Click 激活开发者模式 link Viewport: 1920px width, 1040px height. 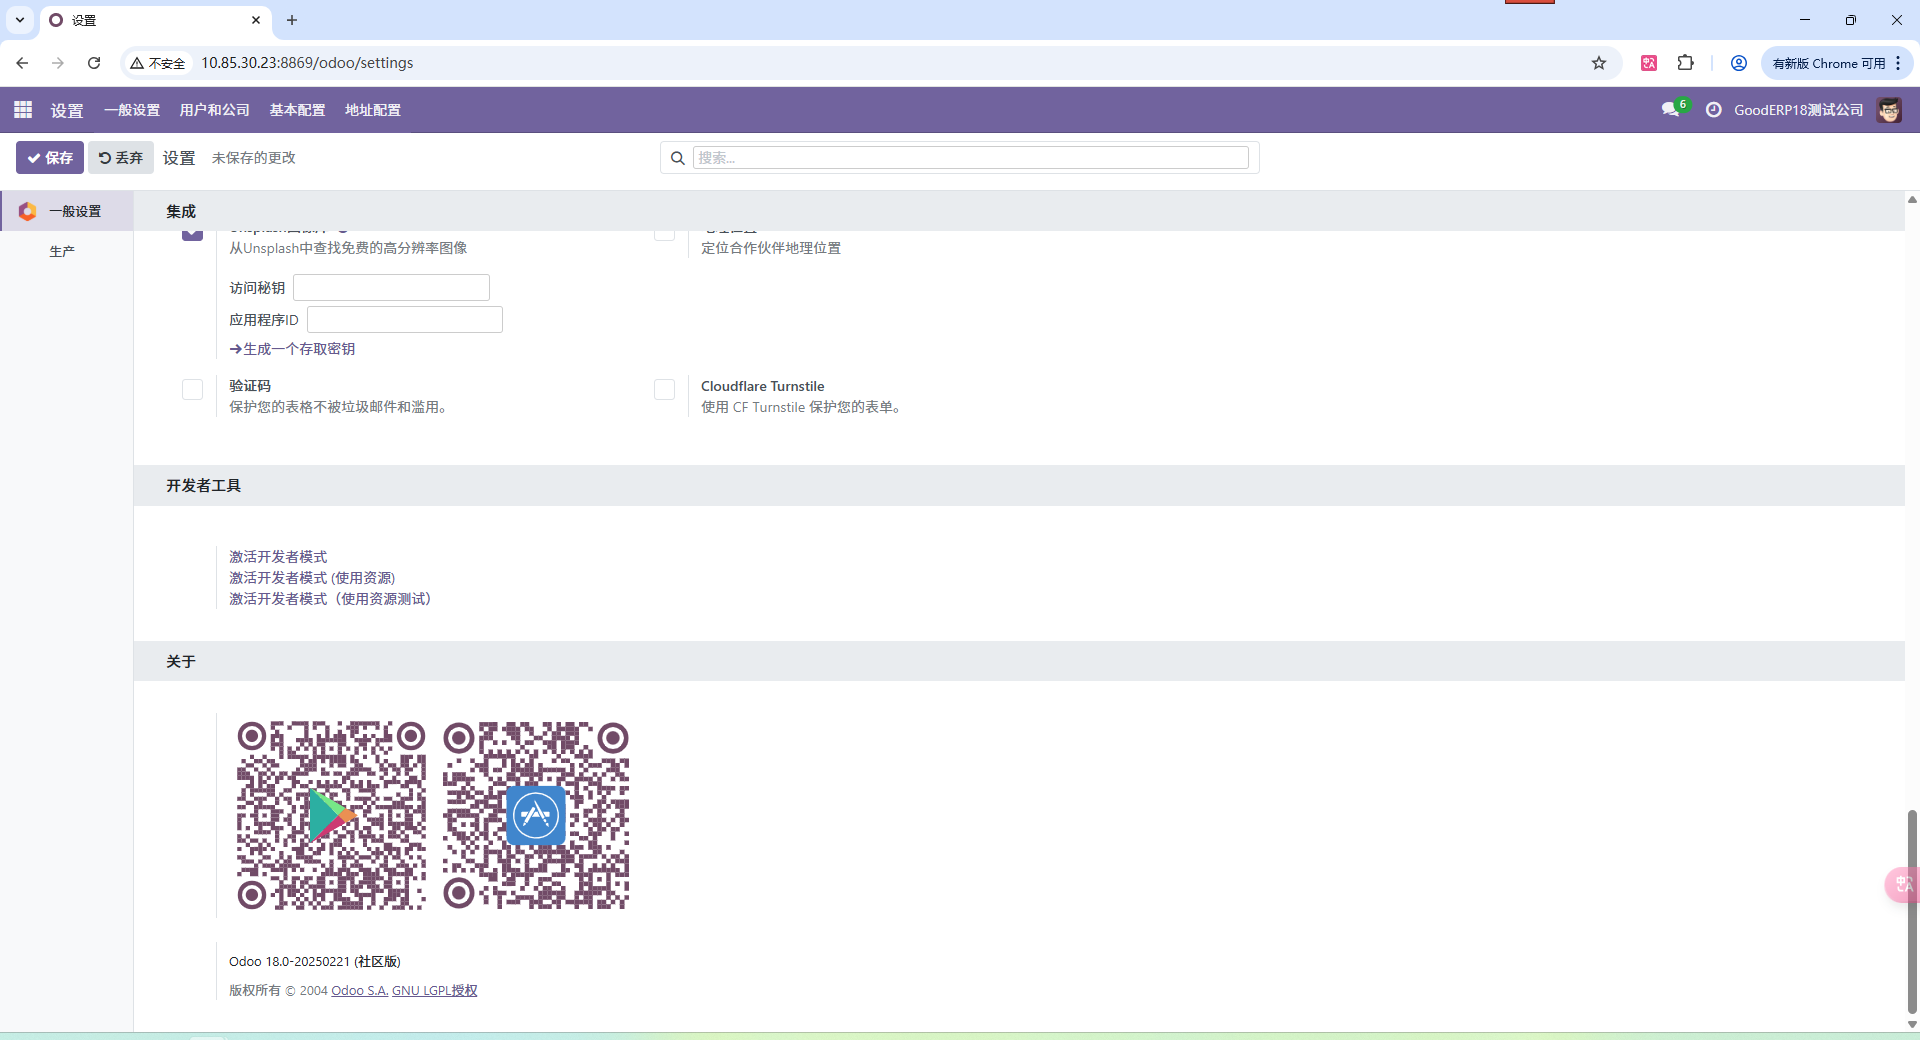point(278,557)
